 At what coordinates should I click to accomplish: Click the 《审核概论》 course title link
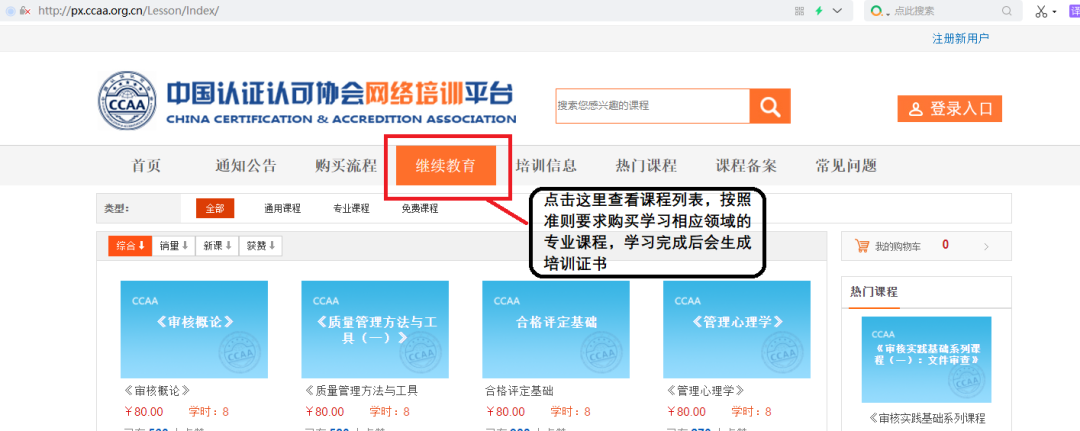click(x=156, y=391)
